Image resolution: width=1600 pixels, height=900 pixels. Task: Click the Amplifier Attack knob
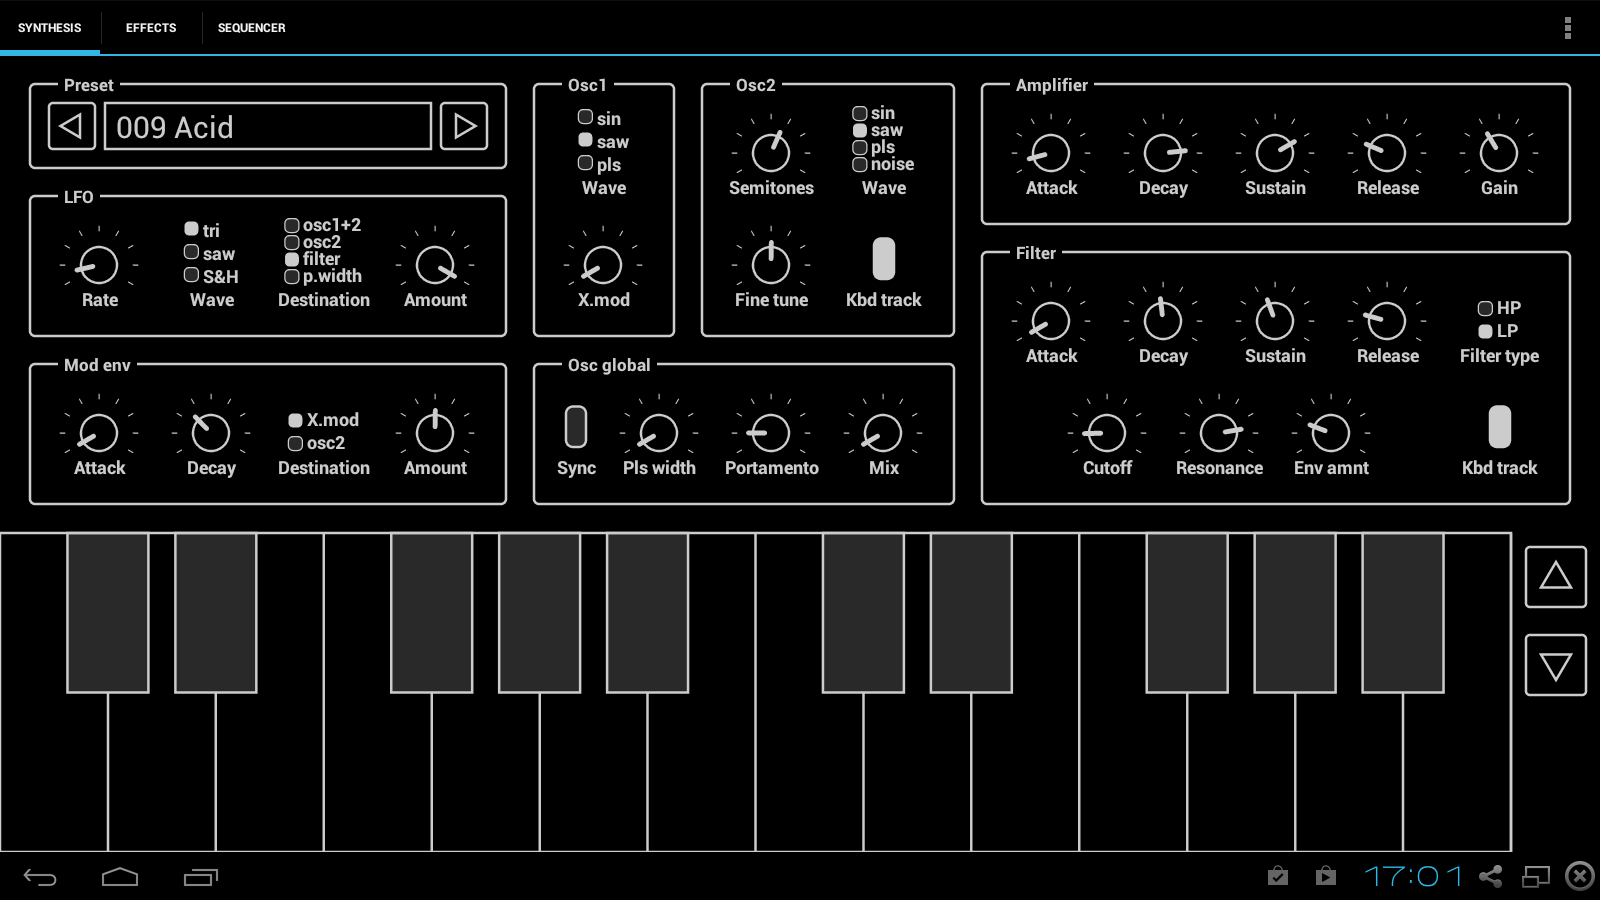coord(1052,153)
